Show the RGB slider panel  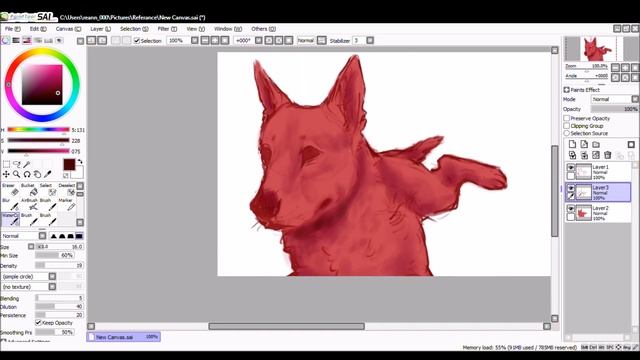[16, 40]
